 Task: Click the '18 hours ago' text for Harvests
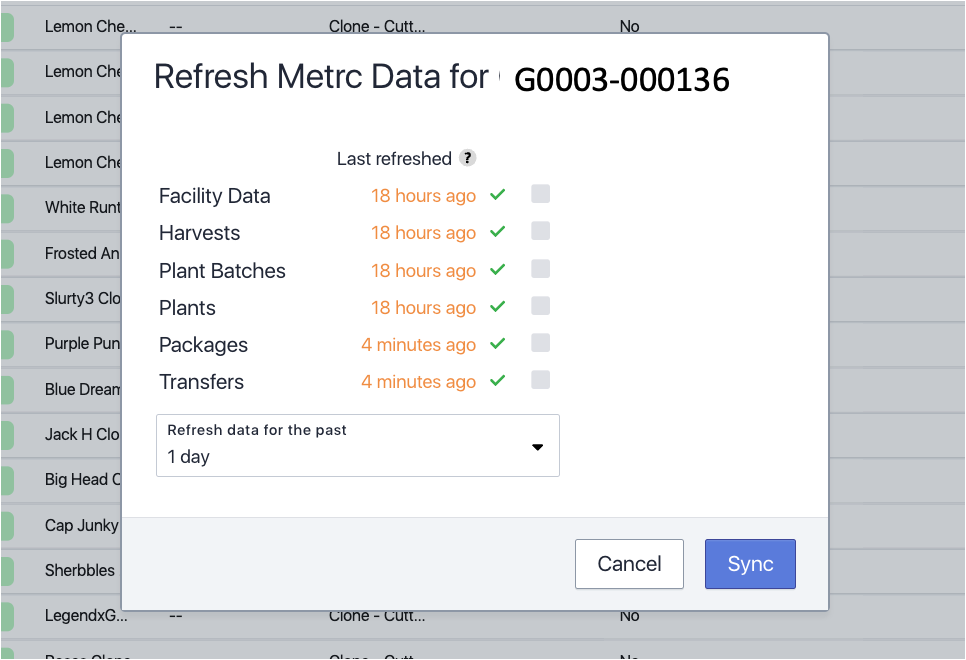coord(423,233)
